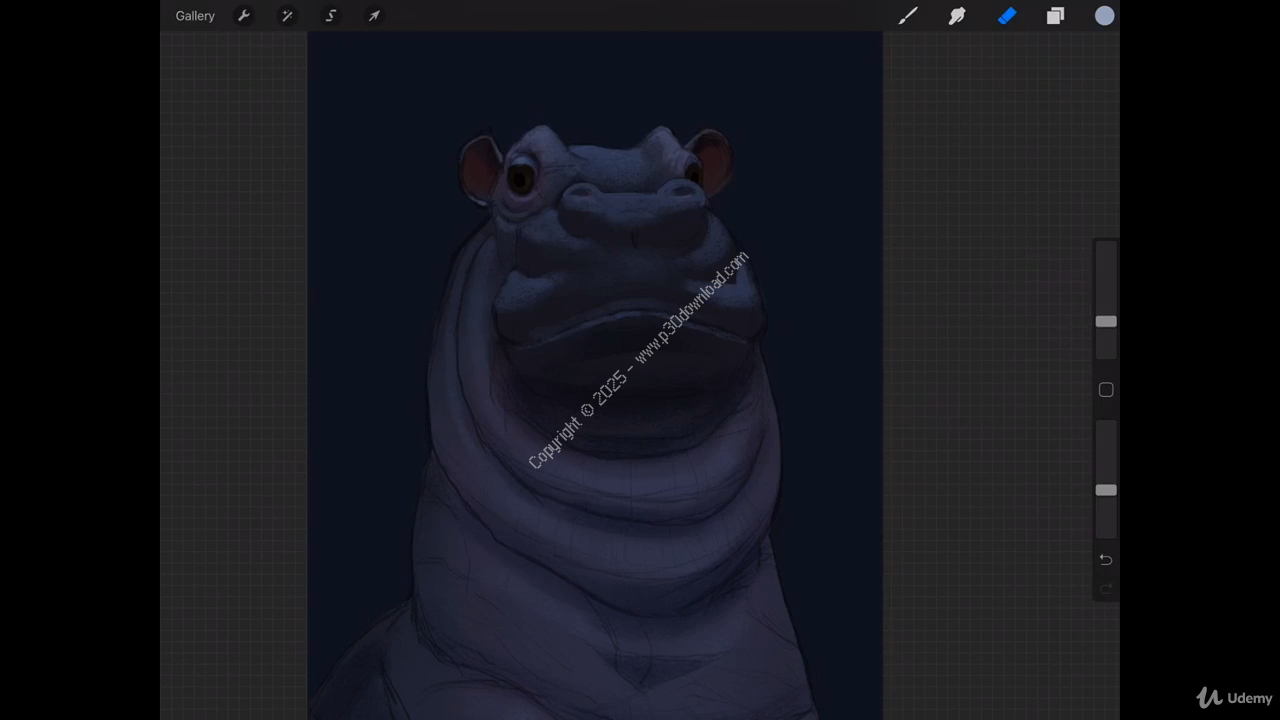The image size is (1280, 720).
Task: Open the active color picker circle
Action: coord(1104,16)
